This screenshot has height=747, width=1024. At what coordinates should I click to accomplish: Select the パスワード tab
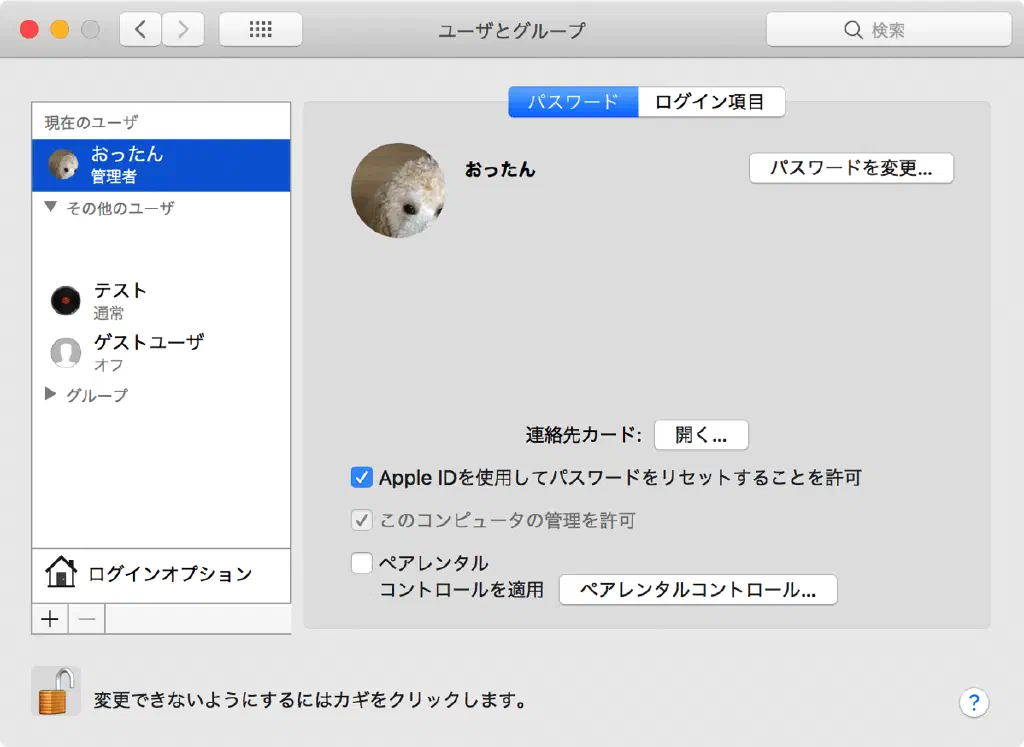(x=573, y=102)
